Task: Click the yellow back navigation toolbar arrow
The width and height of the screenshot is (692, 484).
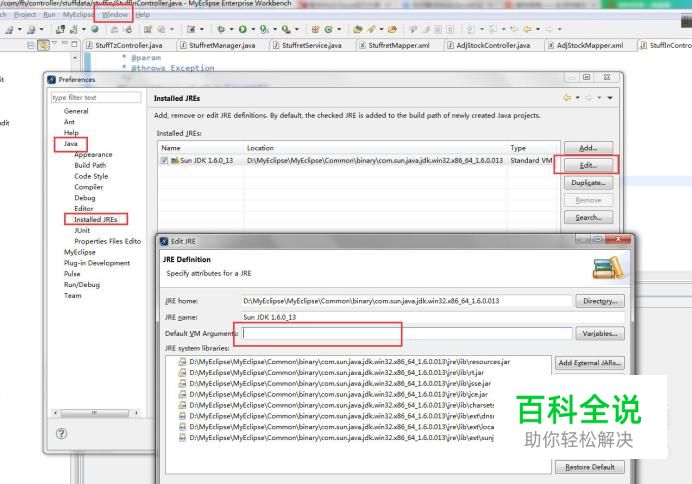Action: point(527,29)
